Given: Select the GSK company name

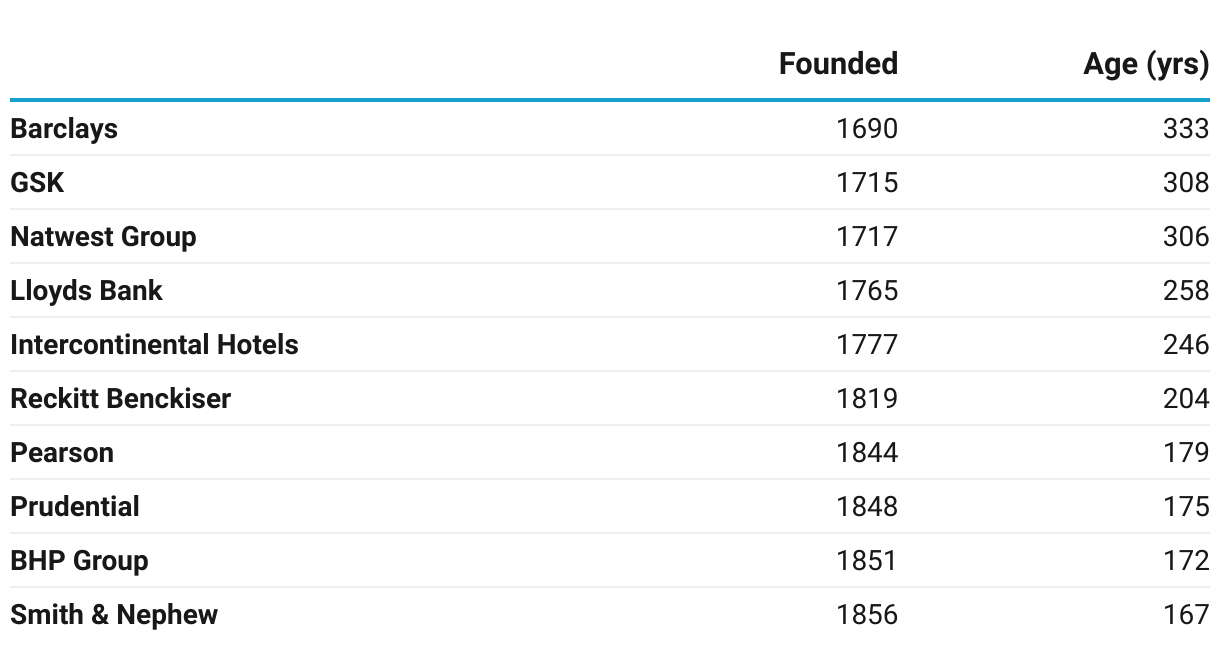Looking at the screenshot, I should [37, 183].
